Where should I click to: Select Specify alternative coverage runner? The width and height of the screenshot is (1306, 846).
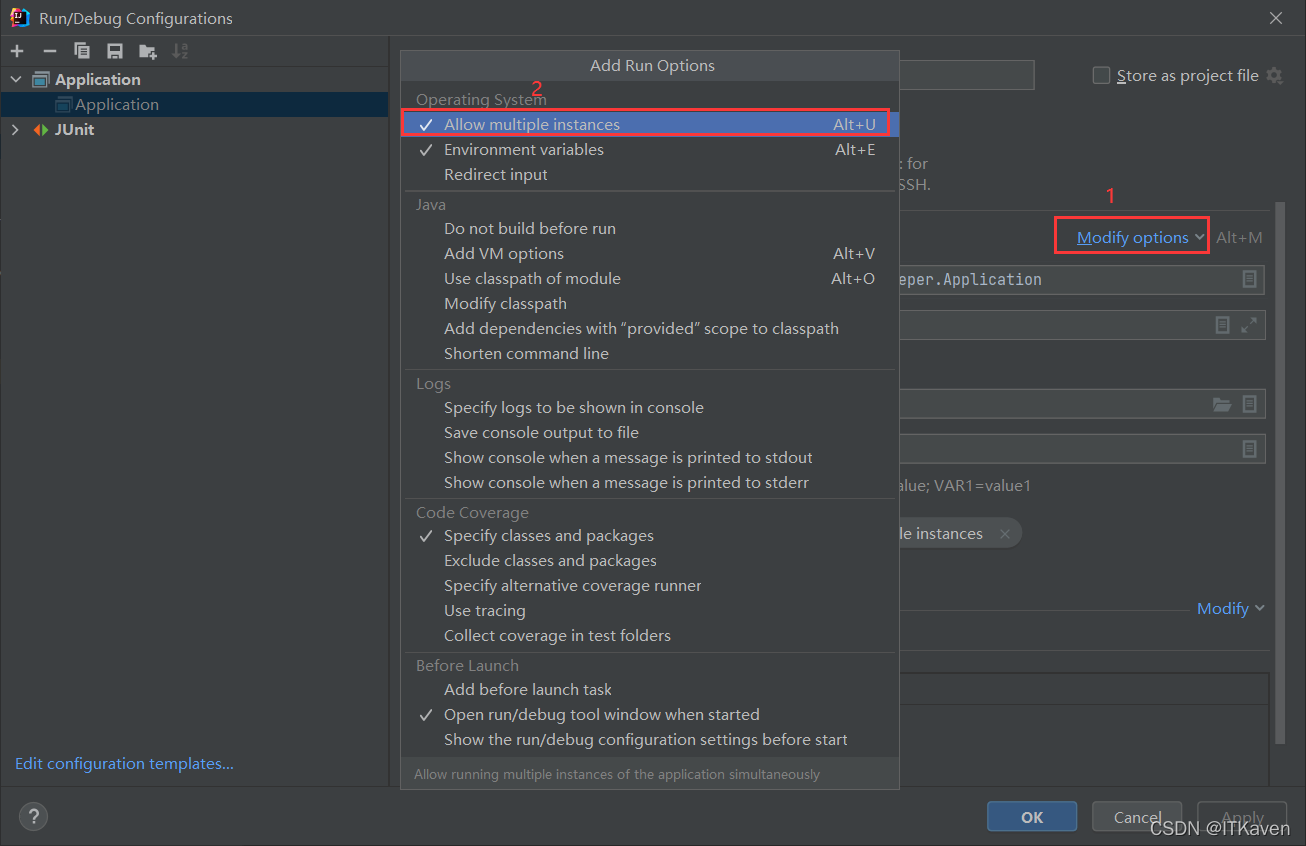click(650, 586)
